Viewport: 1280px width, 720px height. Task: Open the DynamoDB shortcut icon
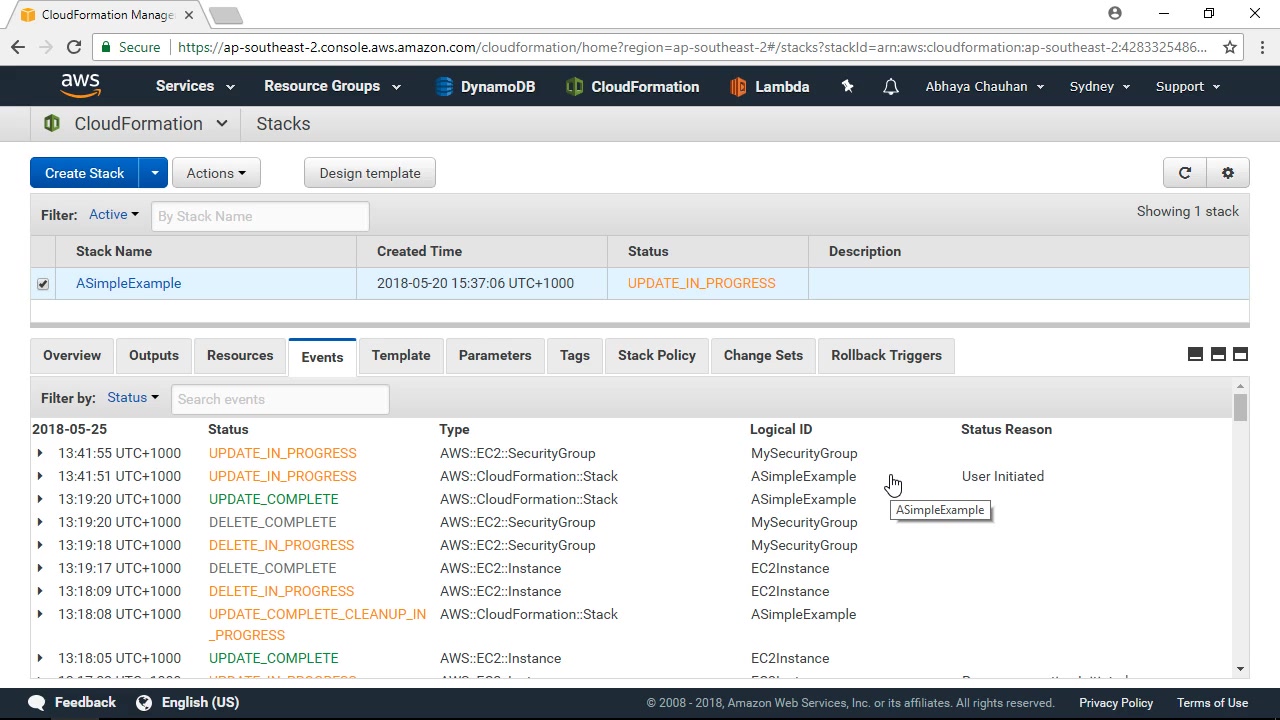click(x=445, y=87)
